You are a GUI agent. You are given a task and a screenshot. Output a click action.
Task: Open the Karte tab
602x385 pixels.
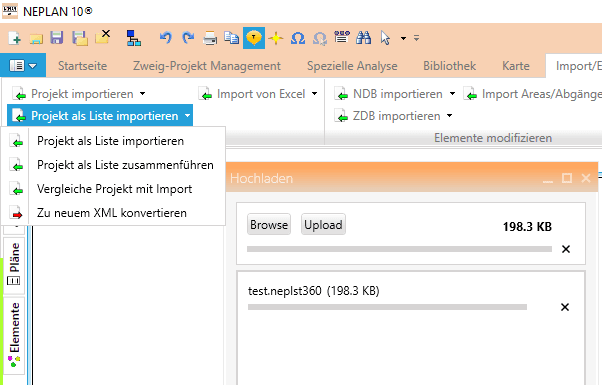point(516,66)
